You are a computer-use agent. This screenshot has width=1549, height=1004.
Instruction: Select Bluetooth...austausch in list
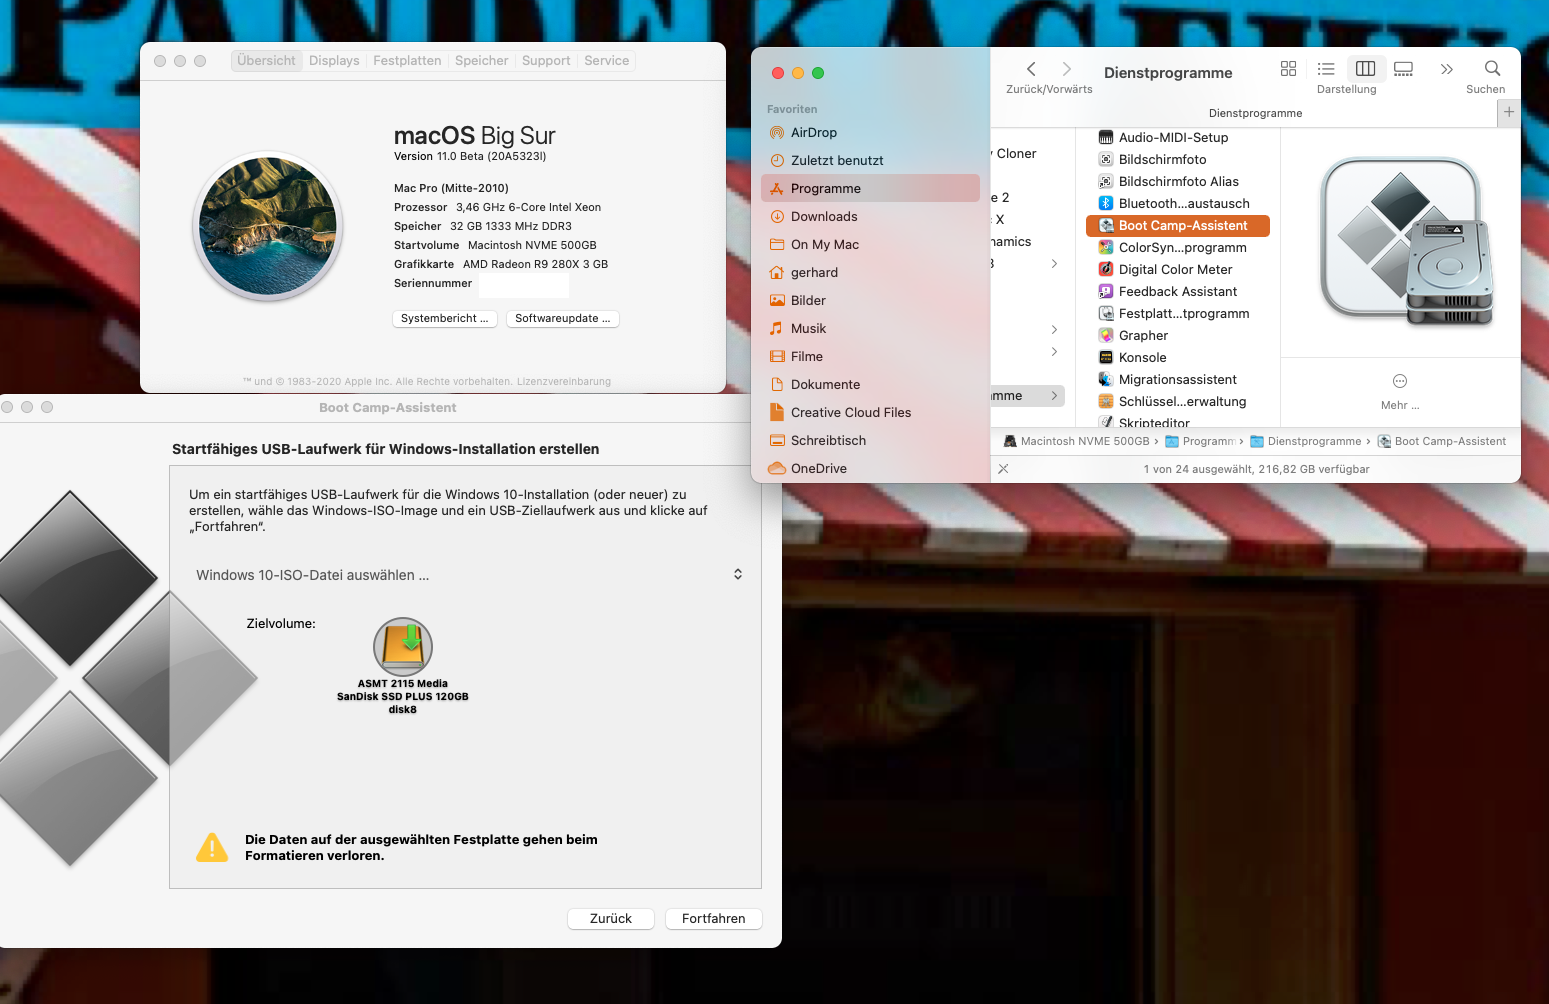1177,204
